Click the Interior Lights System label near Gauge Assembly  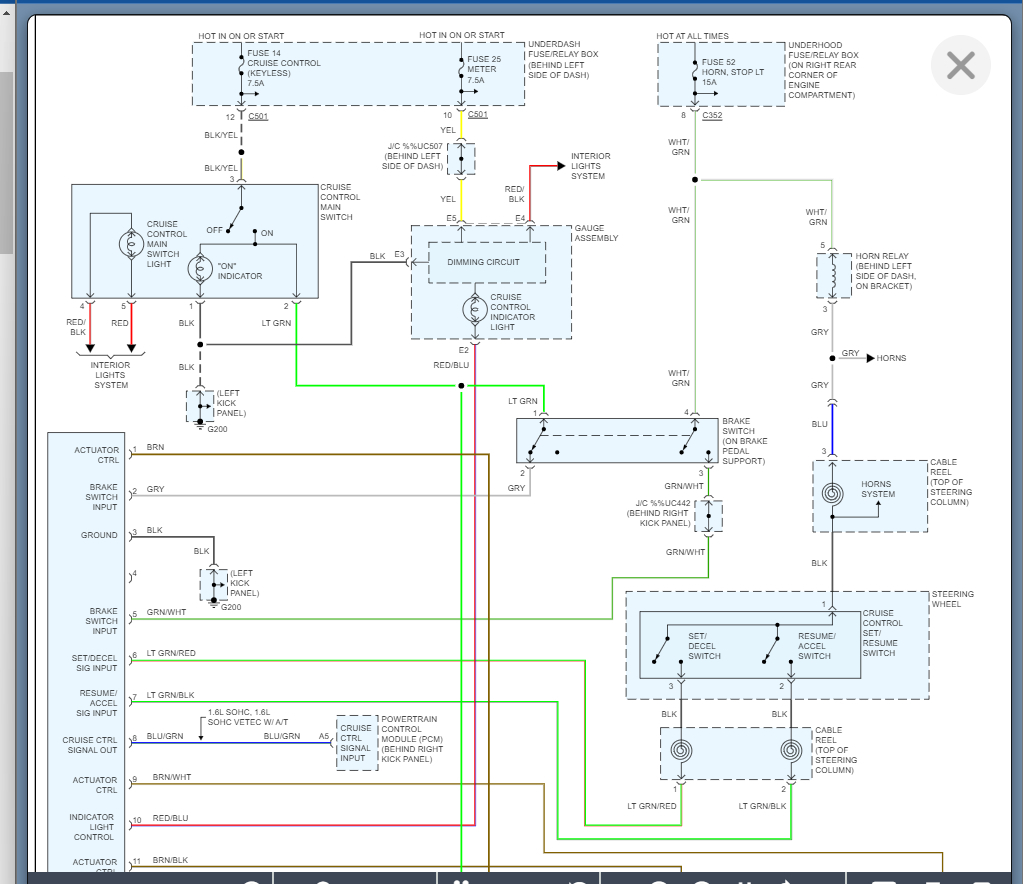[x=590, y=166]
